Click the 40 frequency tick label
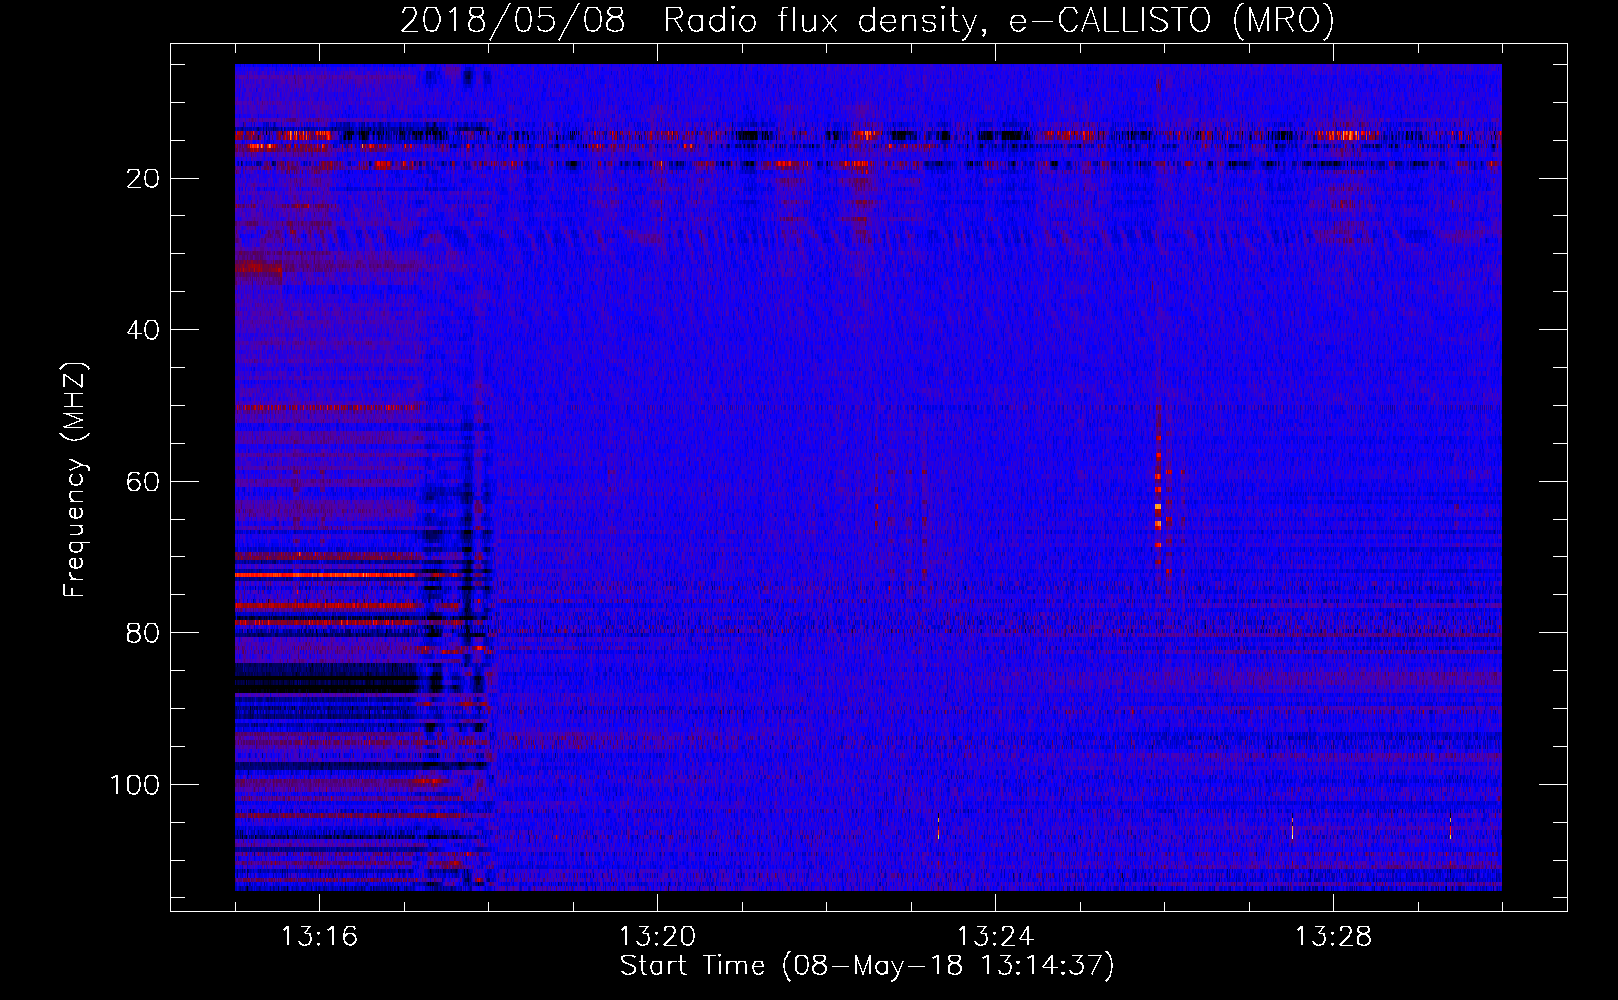 [144, 330]
